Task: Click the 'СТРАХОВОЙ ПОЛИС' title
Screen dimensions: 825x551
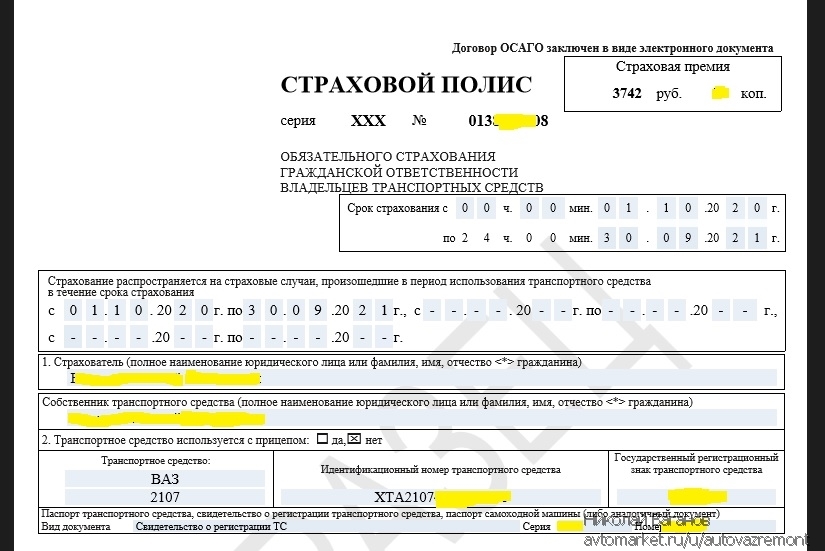Action: coord(406,85)
